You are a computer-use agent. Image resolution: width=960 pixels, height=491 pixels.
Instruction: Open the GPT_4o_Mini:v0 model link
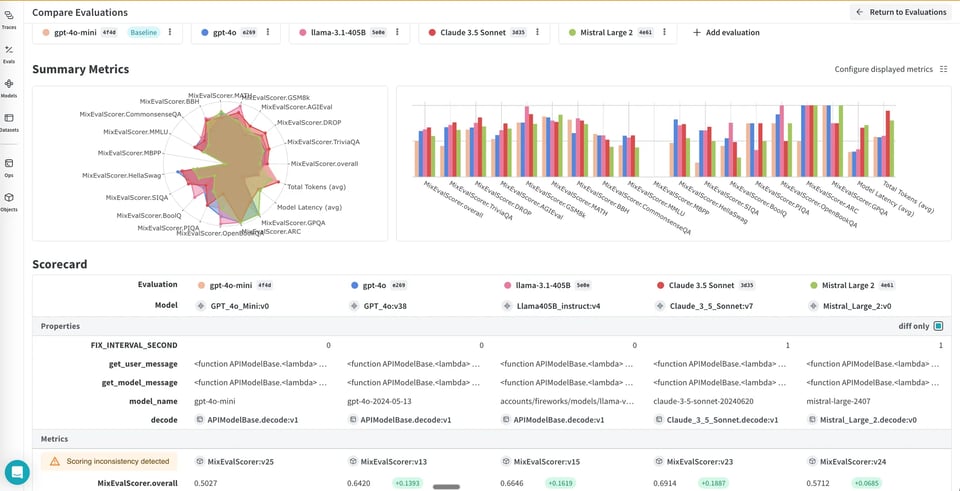238,306
